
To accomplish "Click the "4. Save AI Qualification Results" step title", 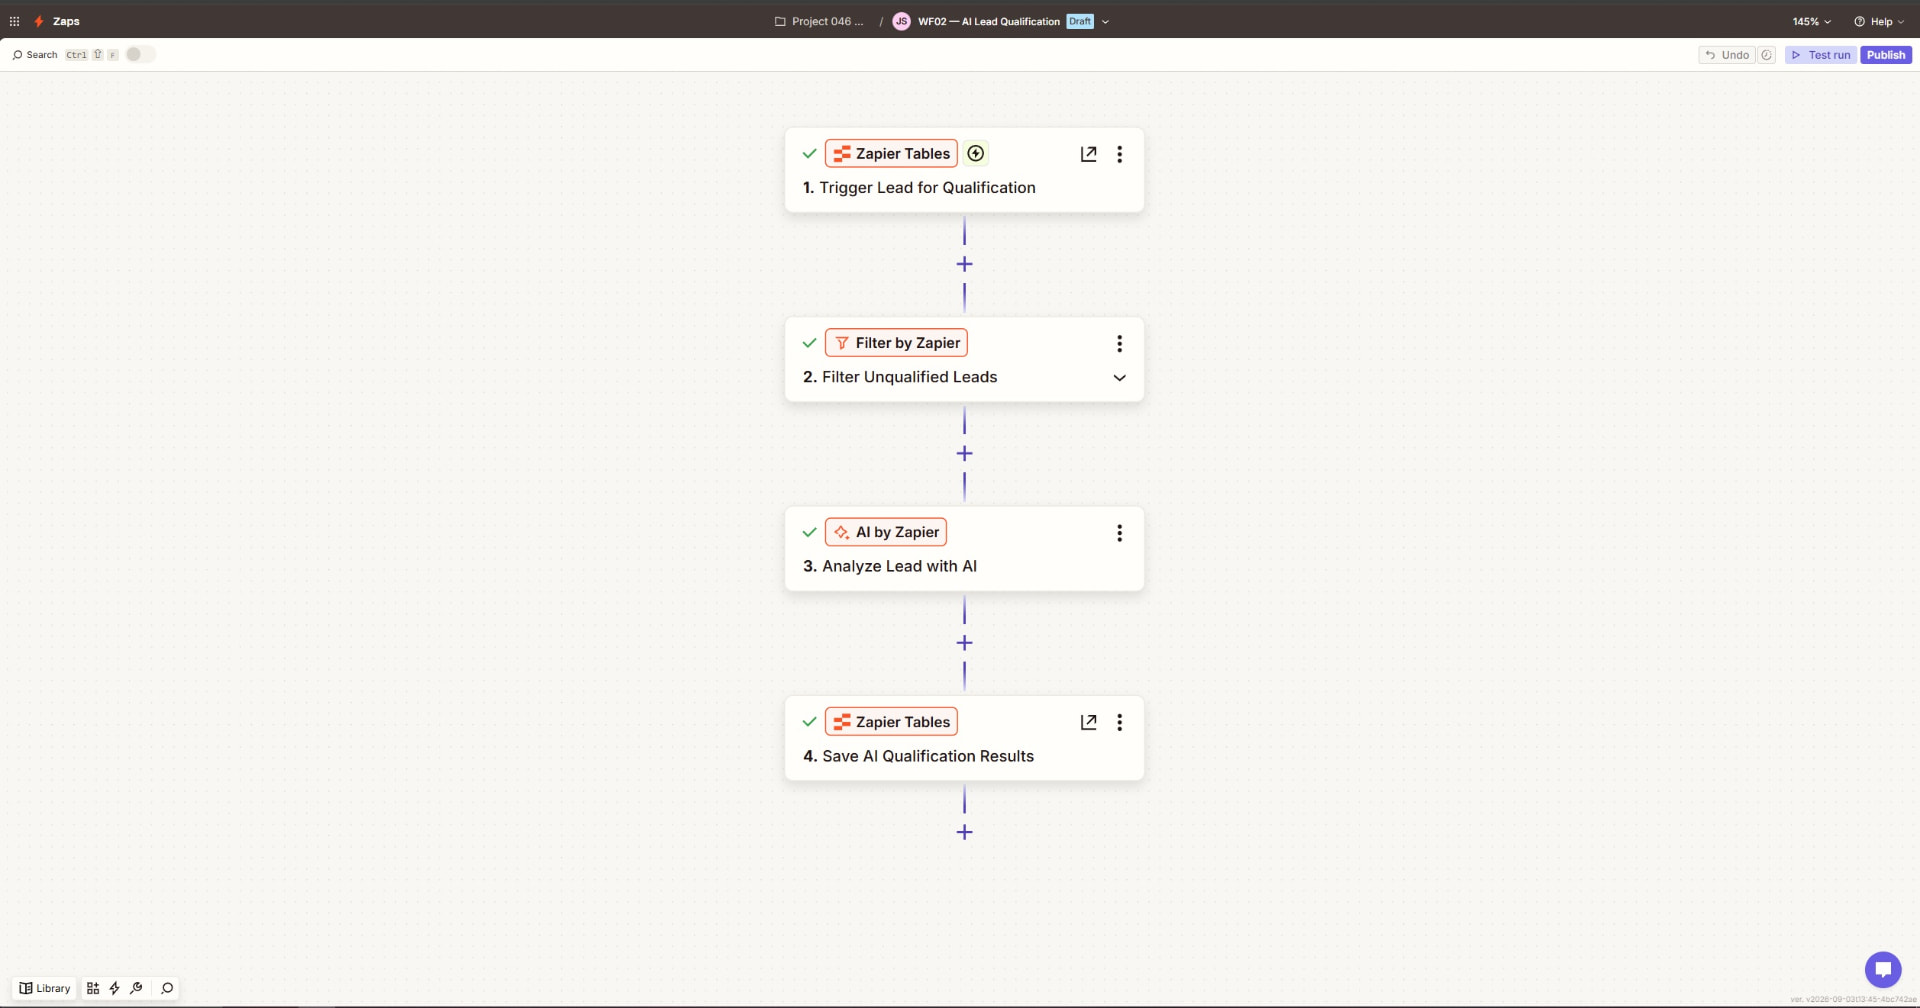I will 918,756.
